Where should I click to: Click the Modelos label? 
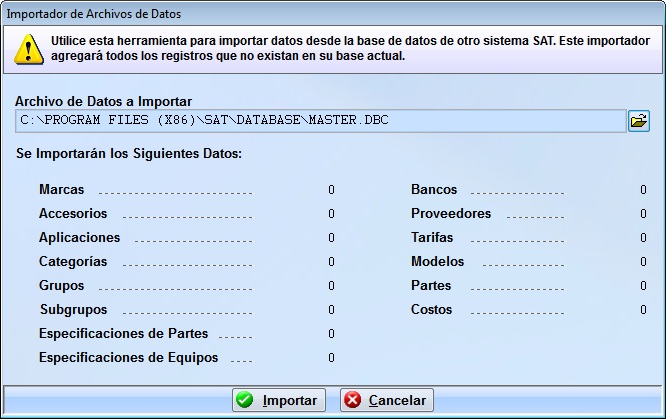point(438,261)
